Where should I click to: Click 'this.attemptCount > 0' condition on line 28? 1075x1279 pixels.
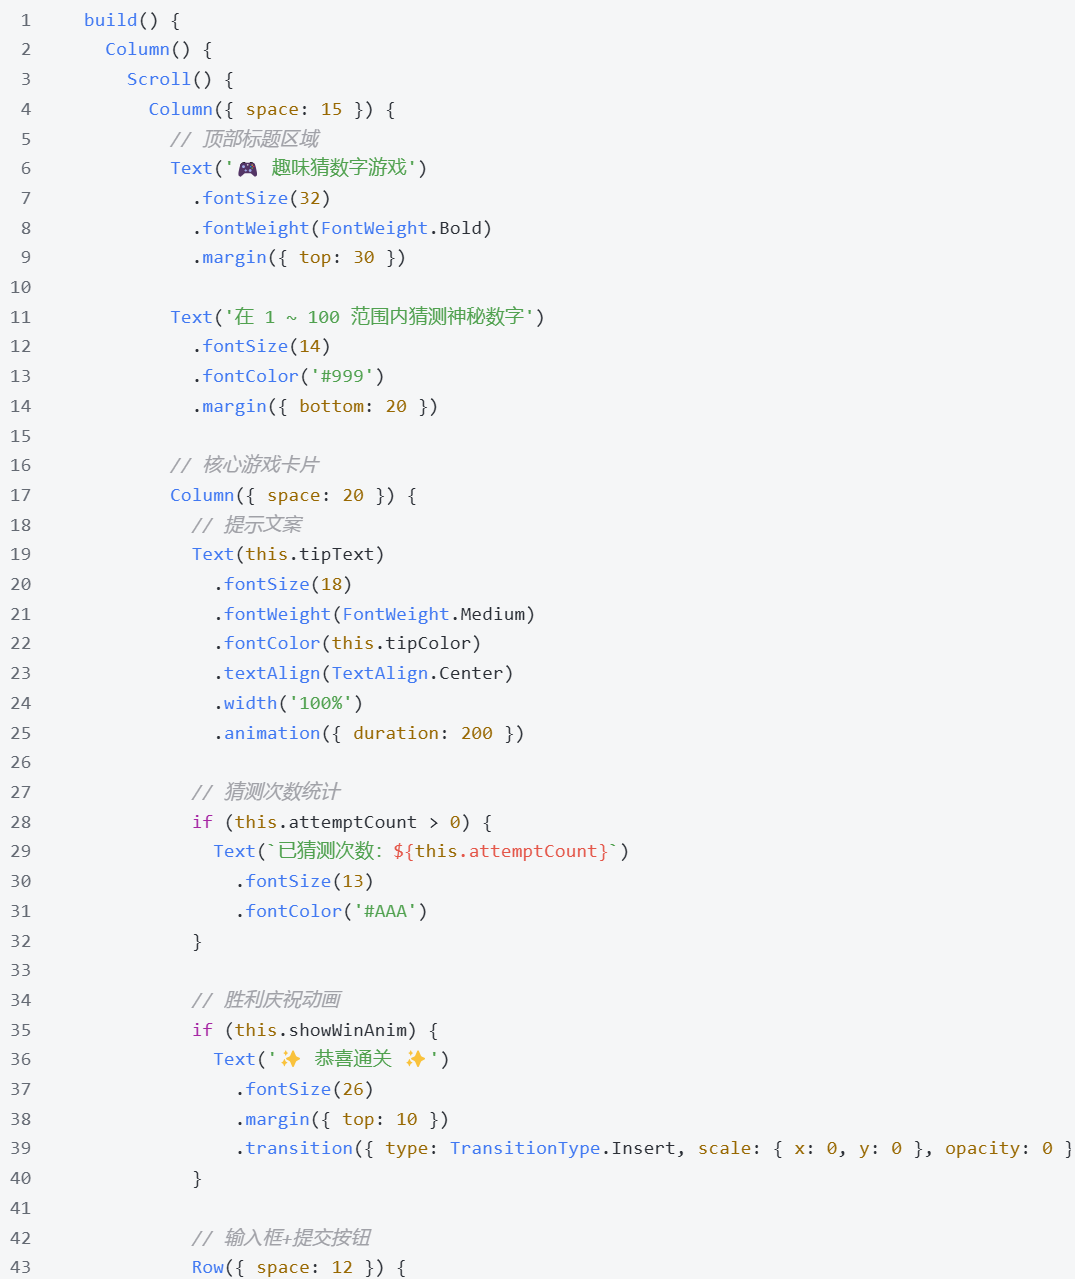pyautogui.click(x=347, y=822)
